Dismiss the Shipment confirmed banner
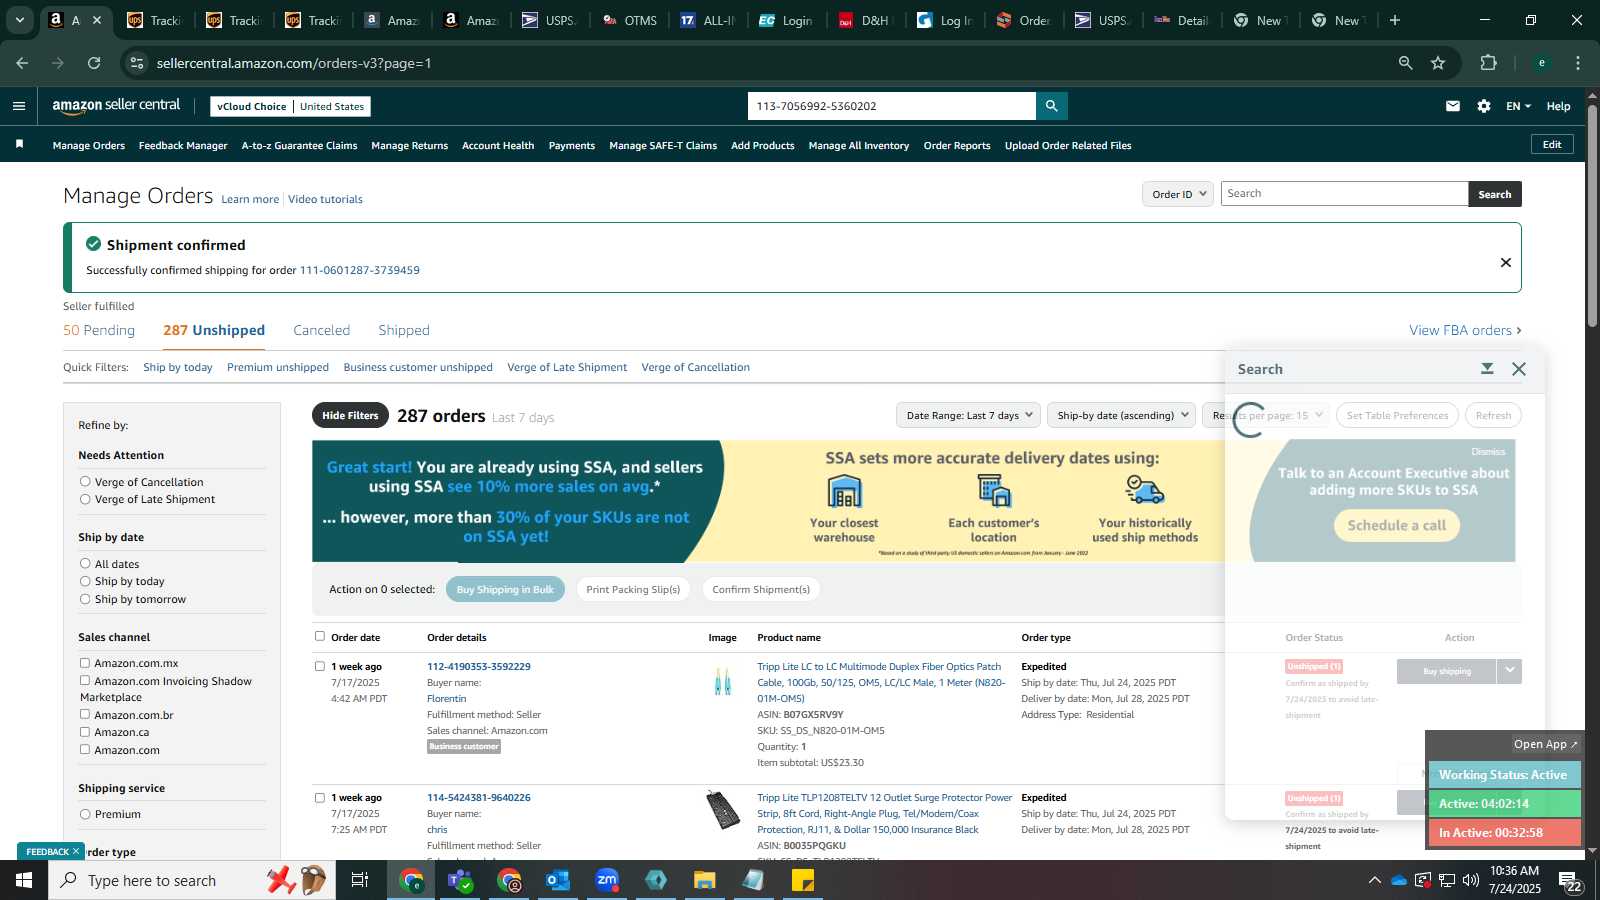The height and width of the screenshot is (900, 1600). tap(1505, 262)
